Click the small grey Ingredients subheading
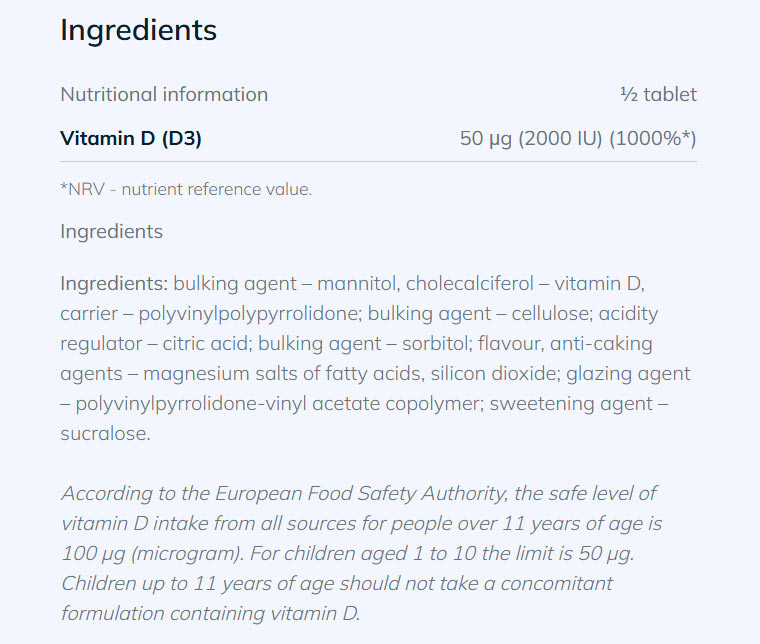Viewport: 760px width, 644px height. [111, 232]
